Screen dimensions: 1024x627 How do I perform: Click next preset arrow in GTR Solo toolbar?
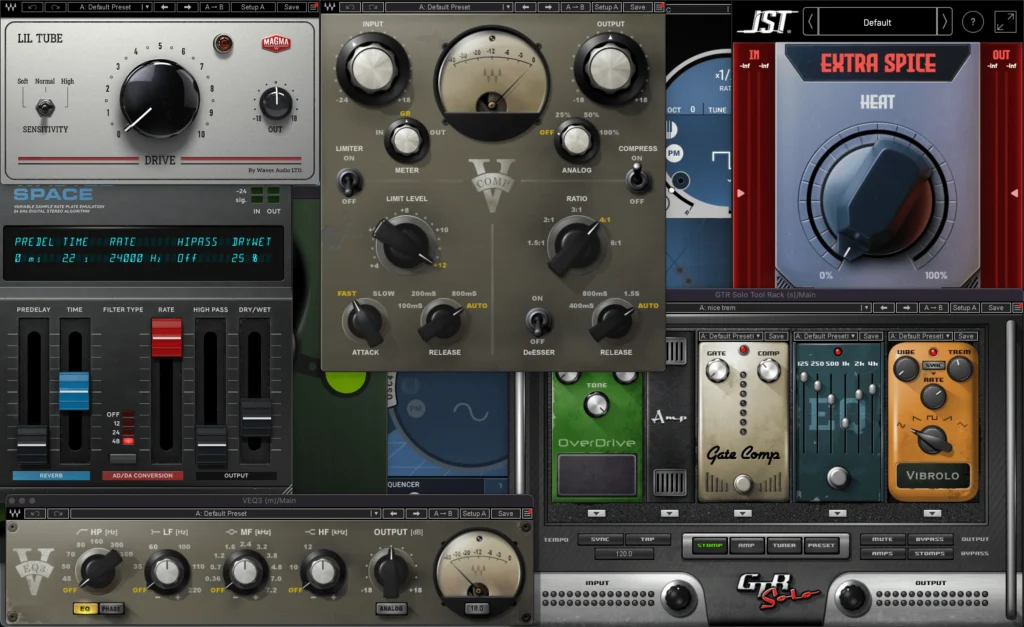906,308
